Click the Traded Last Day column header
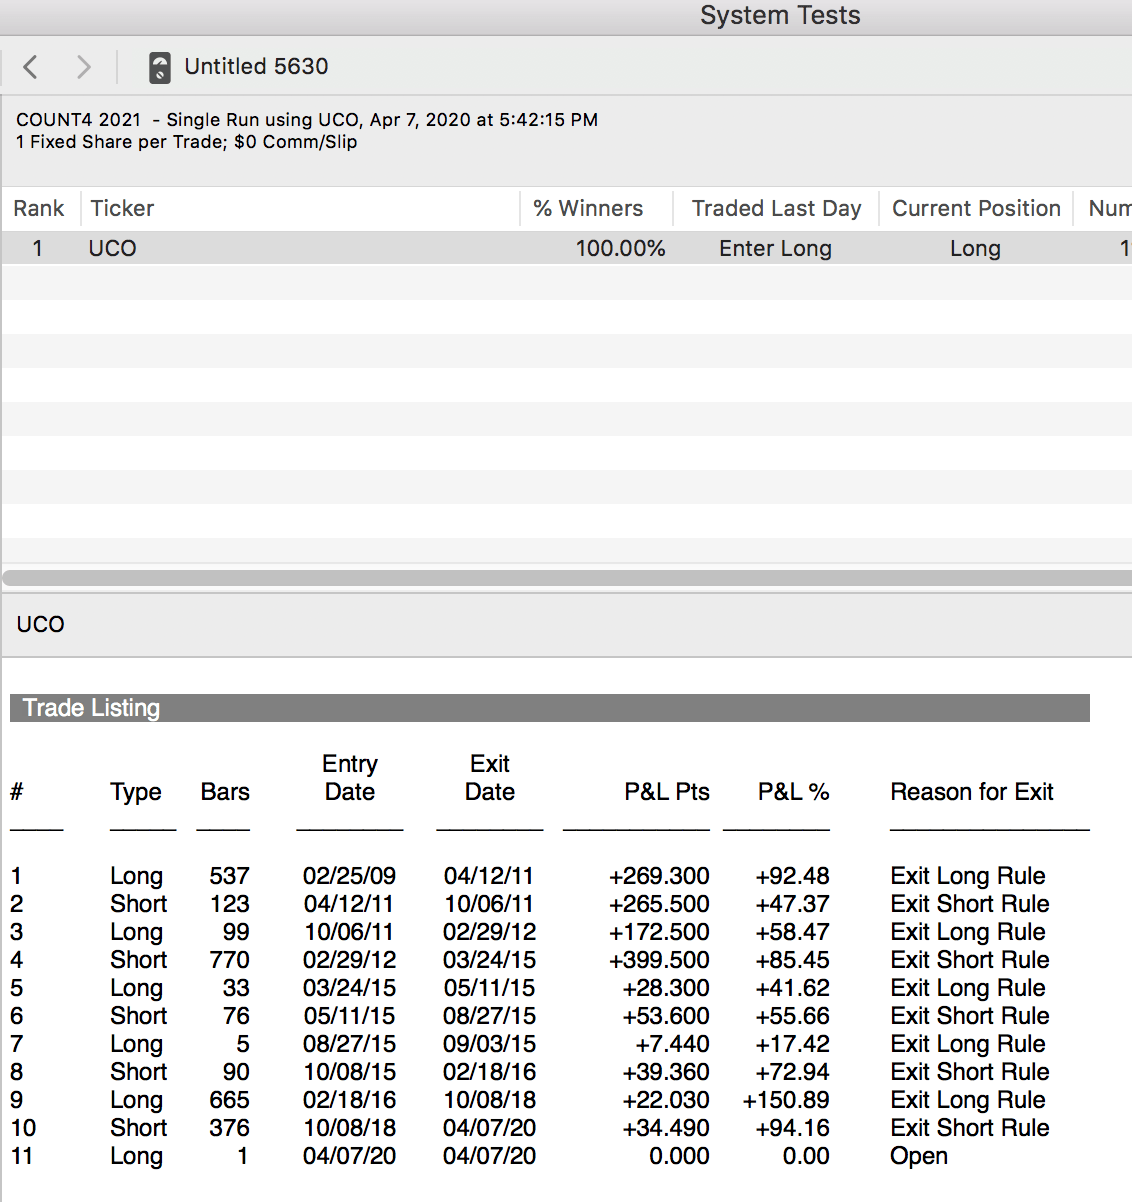This screenshot has width=1132, height=1202. (776, 208)
